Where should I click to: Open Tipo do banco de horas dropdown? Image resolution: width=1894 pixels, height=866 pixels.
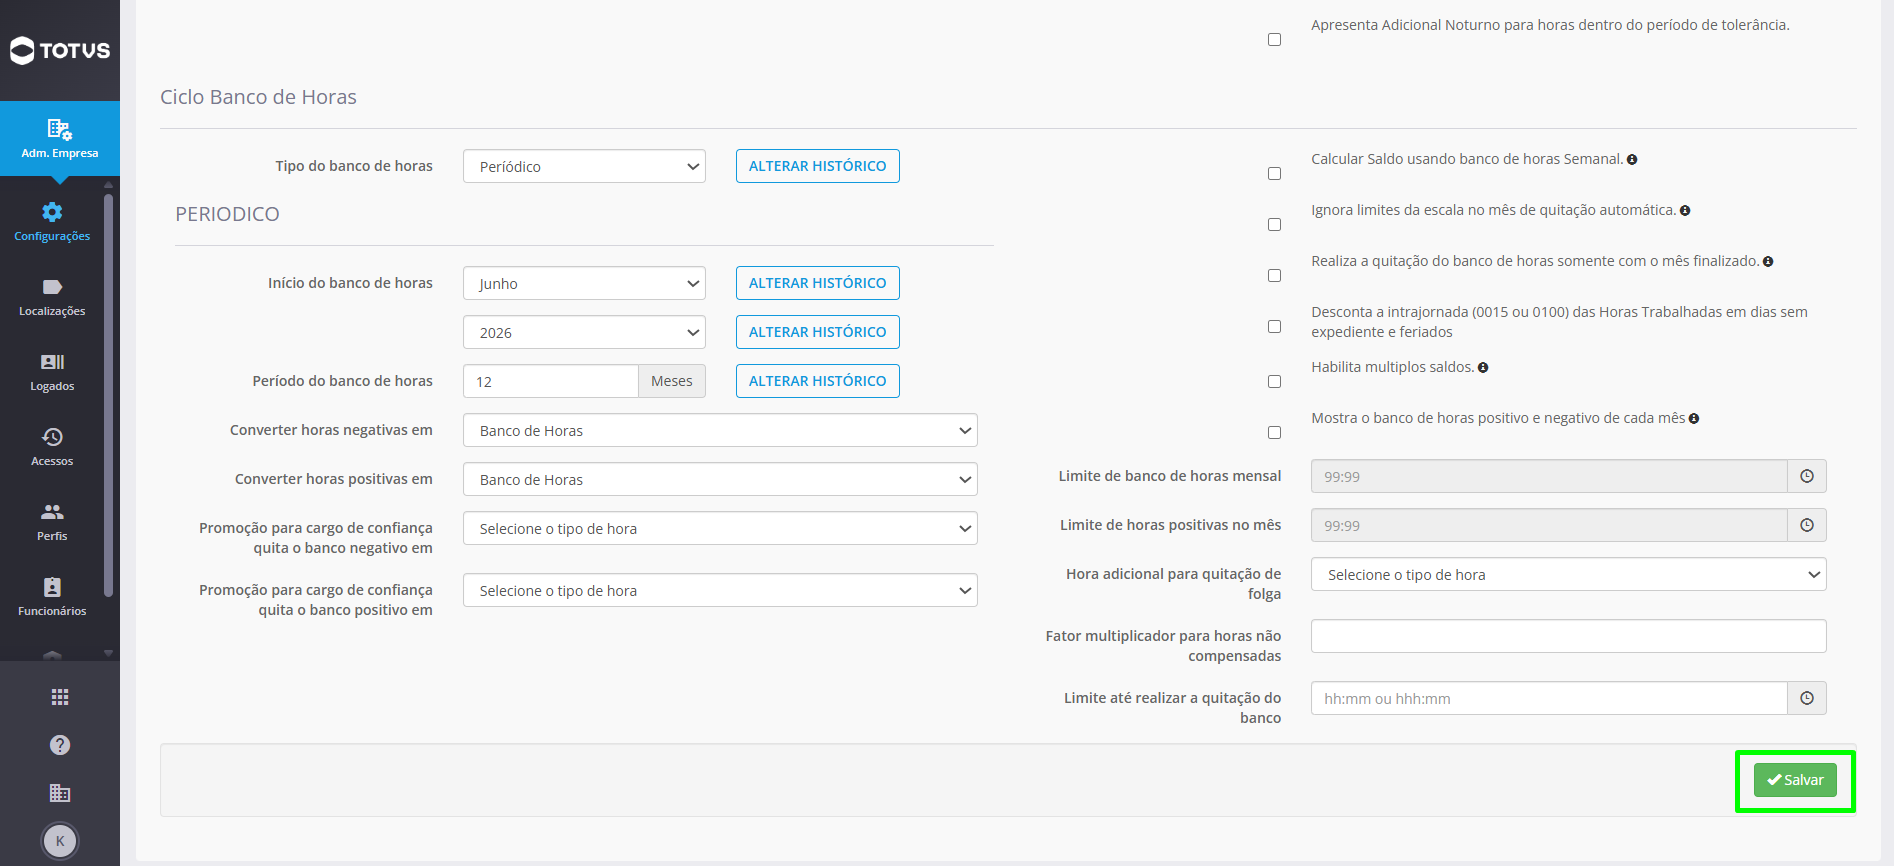click(x=584, y=166)
